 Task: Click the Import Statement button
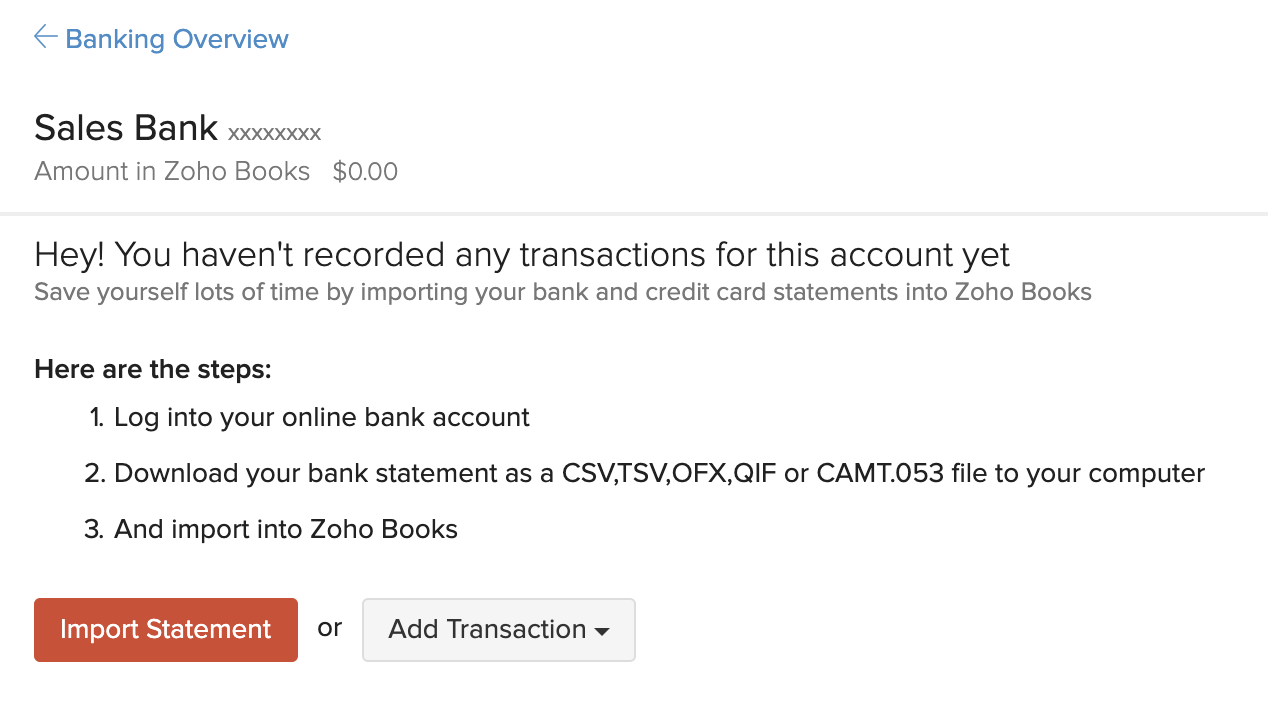[165, 629]
